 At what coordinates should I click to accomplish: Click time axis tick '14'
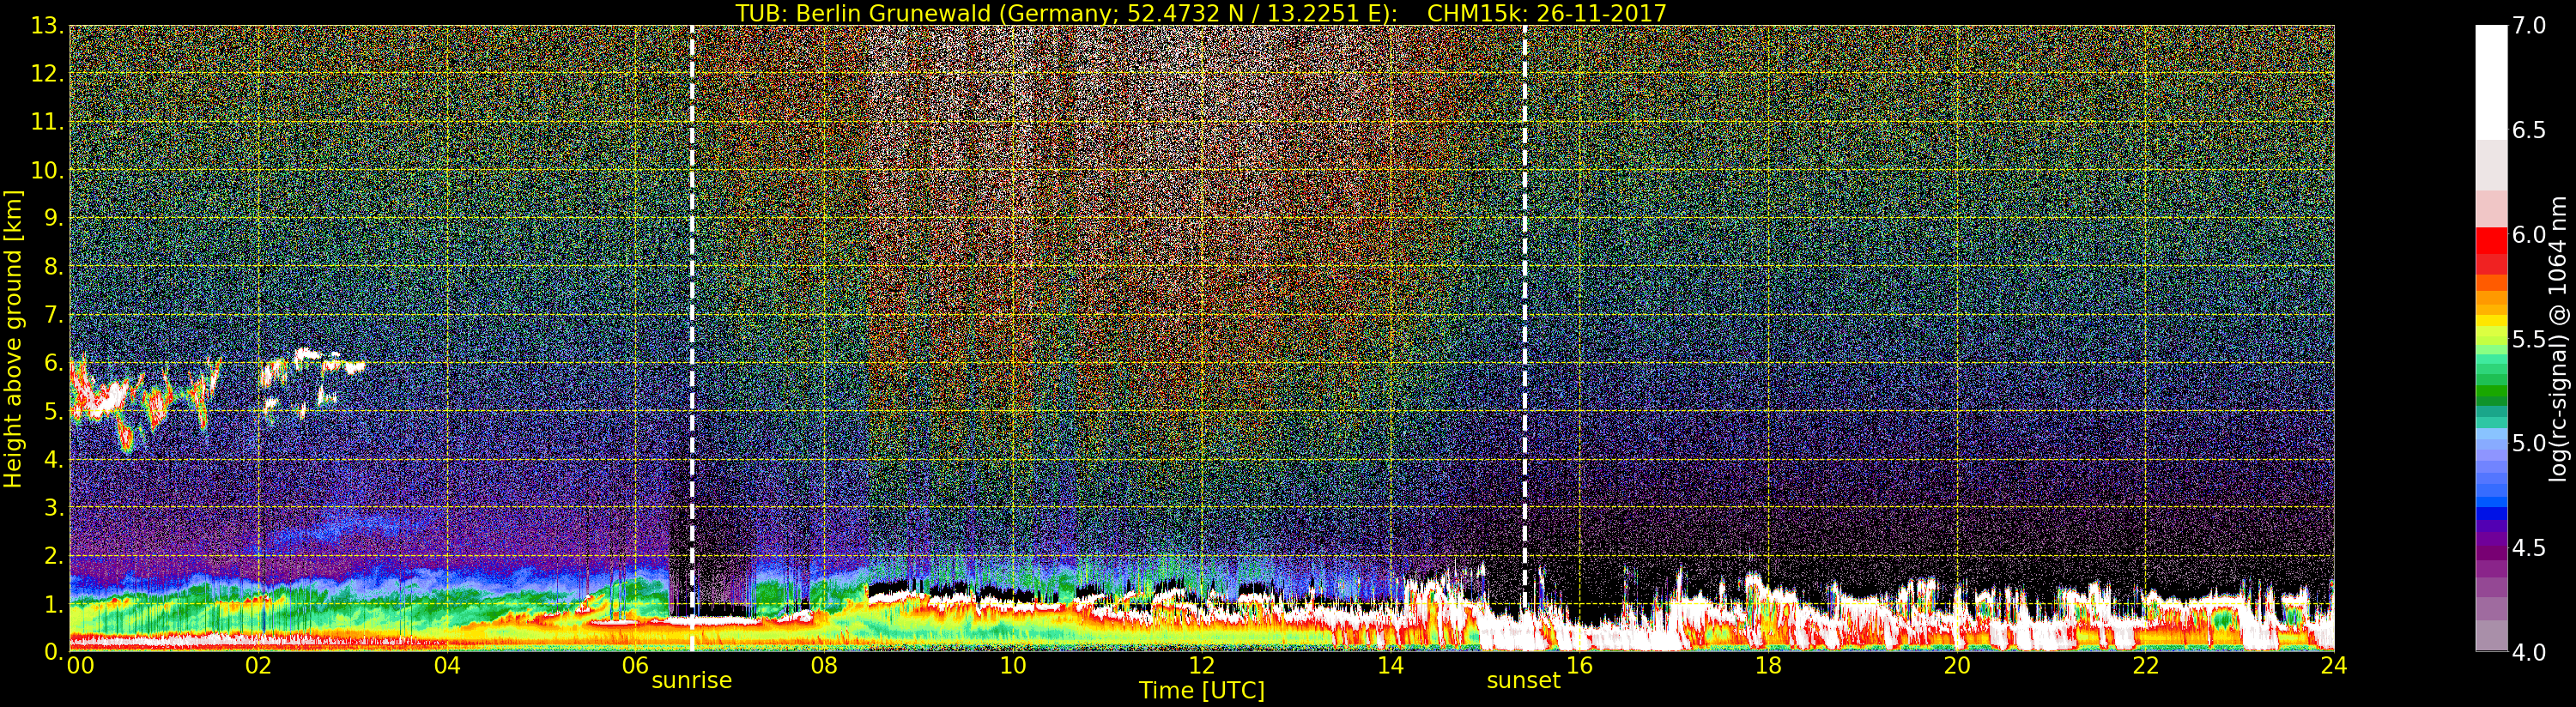pos(1391,665)
